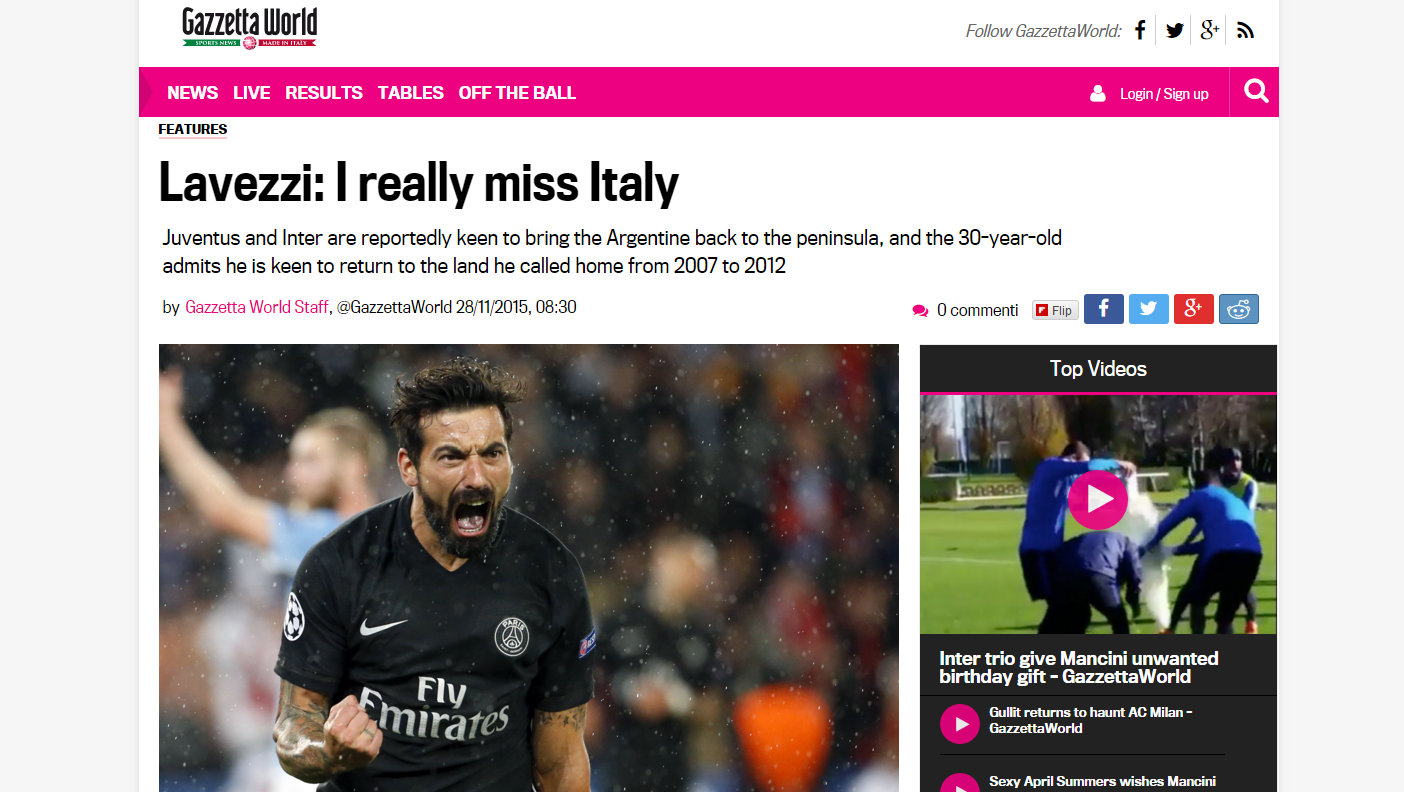Screen dimensions: 1404x792
Task: Share article with blue Facebook button
Action: tap(1104, 309)
